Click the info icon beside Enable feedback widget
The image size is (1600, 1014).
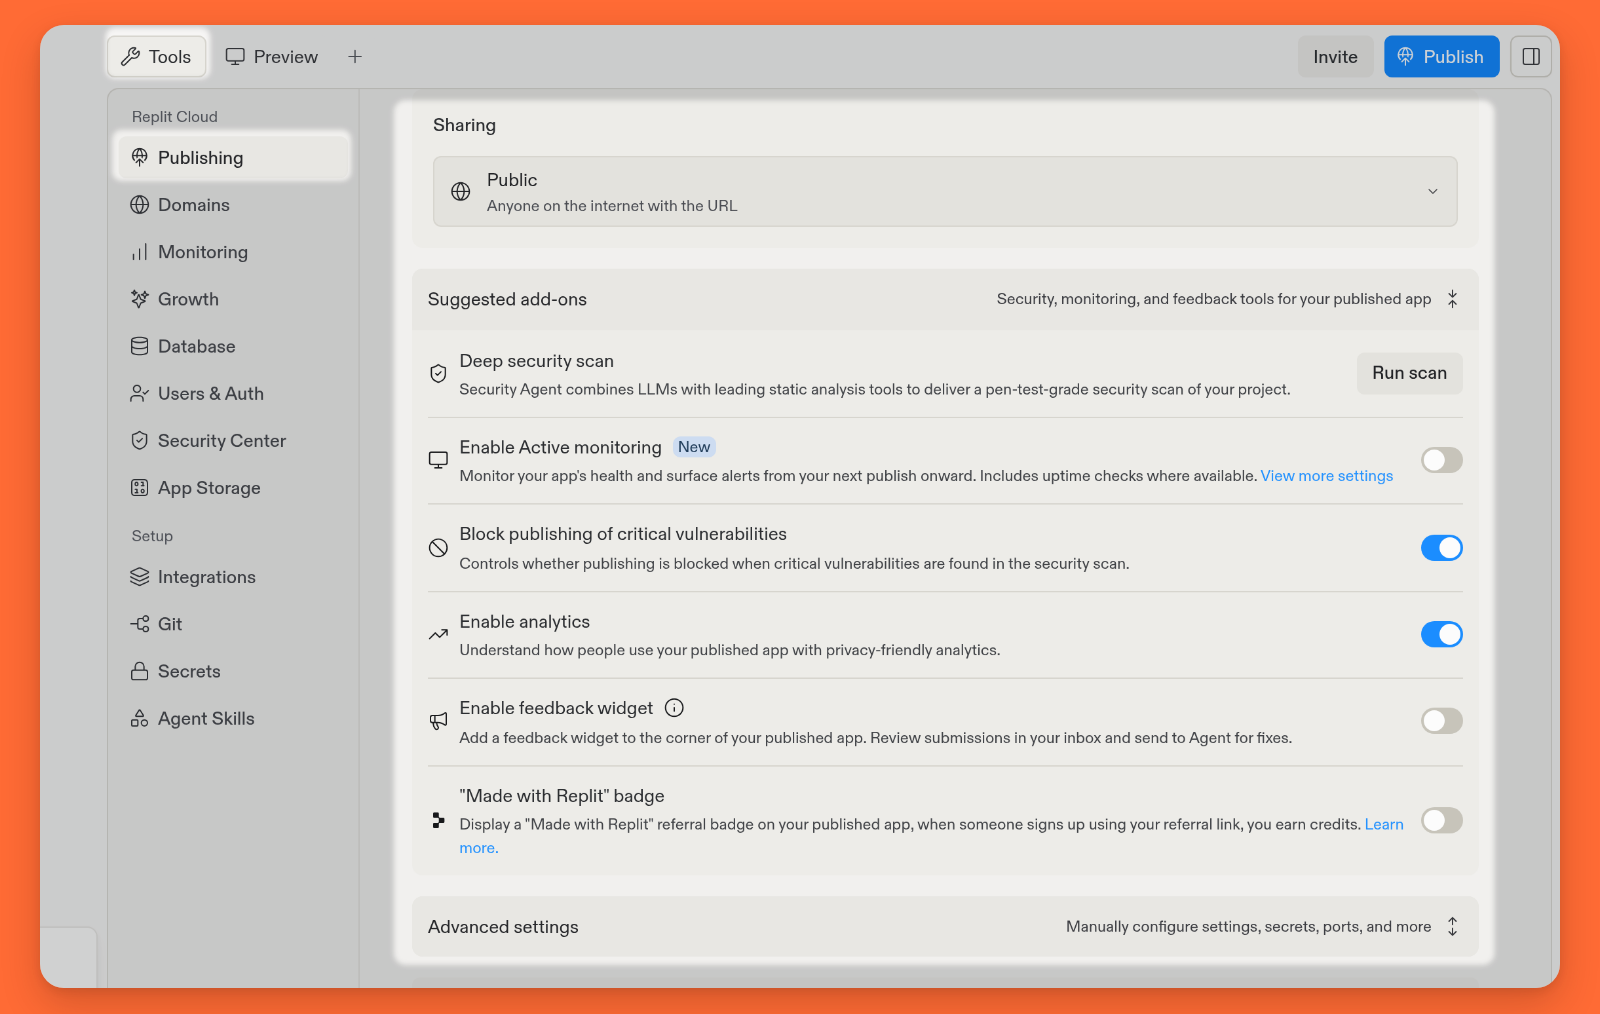tap(675, 708)
